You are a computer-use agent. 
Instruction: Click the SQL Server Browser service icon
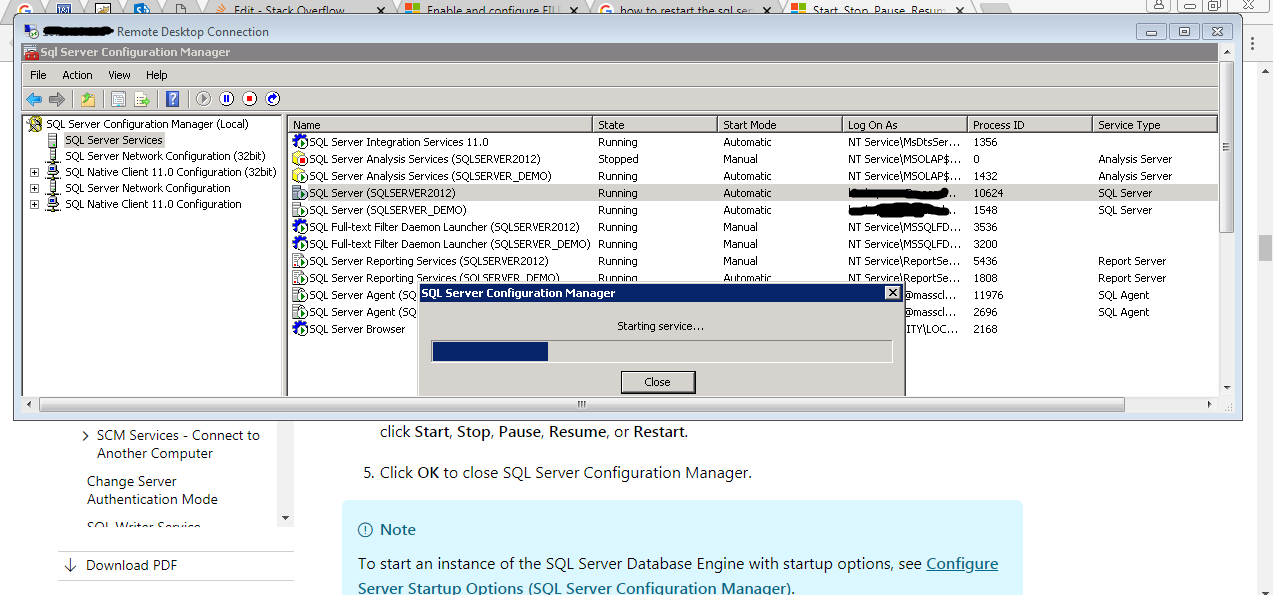[300, 329]
